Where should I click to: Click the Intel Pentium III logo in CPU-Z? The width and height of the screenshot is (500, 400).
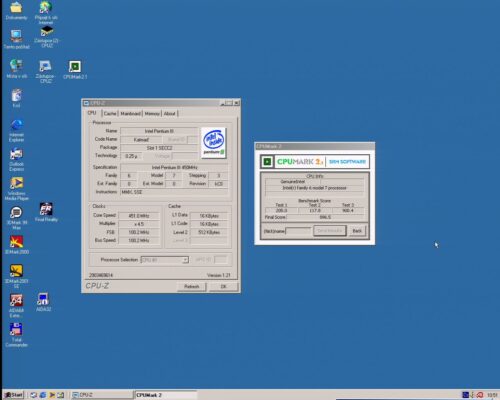click(x=214, y=143)
